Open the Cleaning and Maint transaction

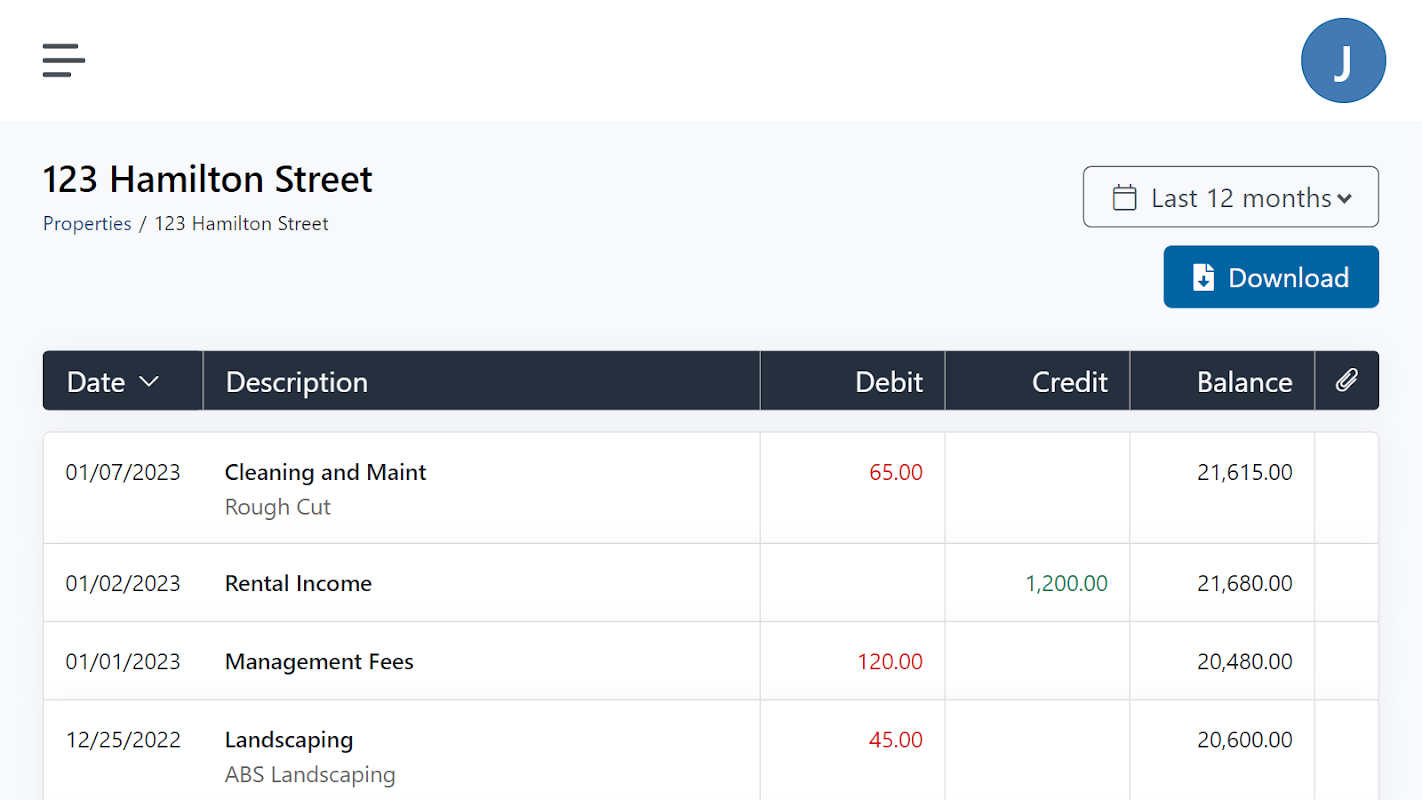coord(325,472)
